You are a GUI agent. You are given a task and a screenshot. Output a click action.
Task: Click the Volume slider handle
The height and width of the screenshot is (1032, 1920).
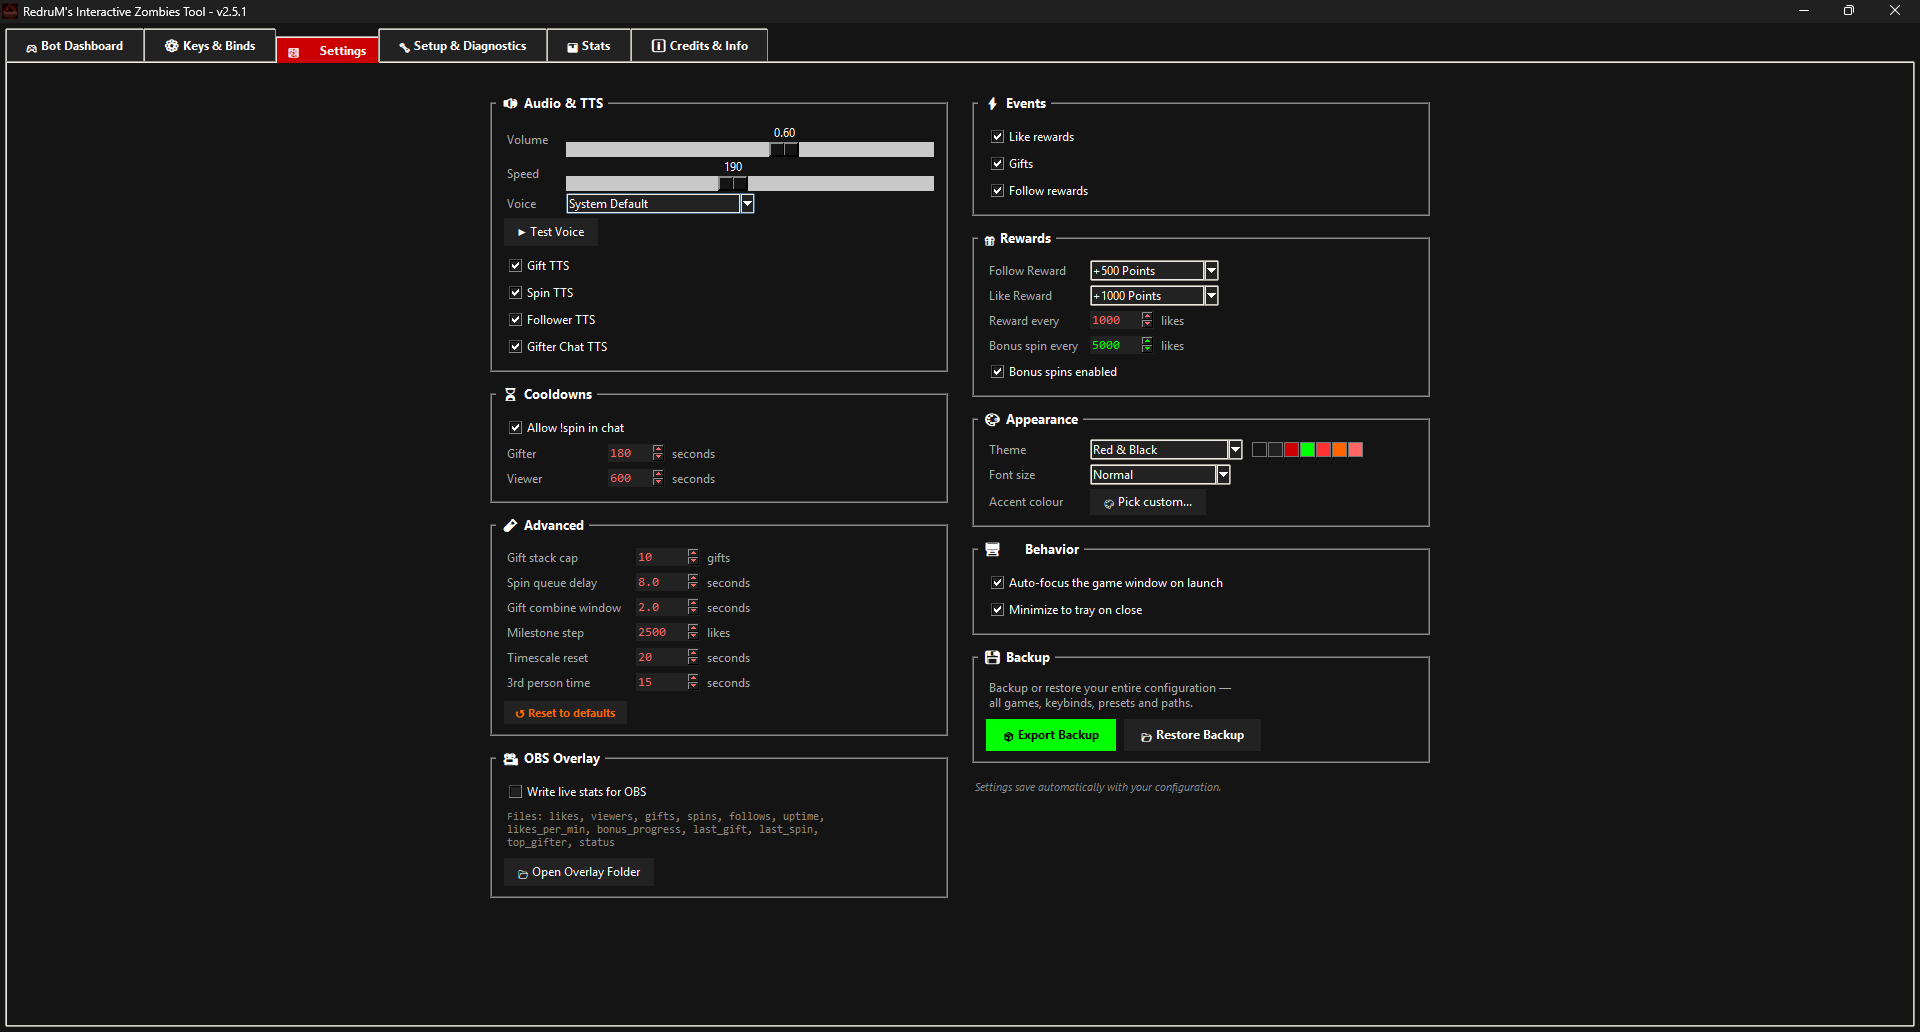[784, 150]
